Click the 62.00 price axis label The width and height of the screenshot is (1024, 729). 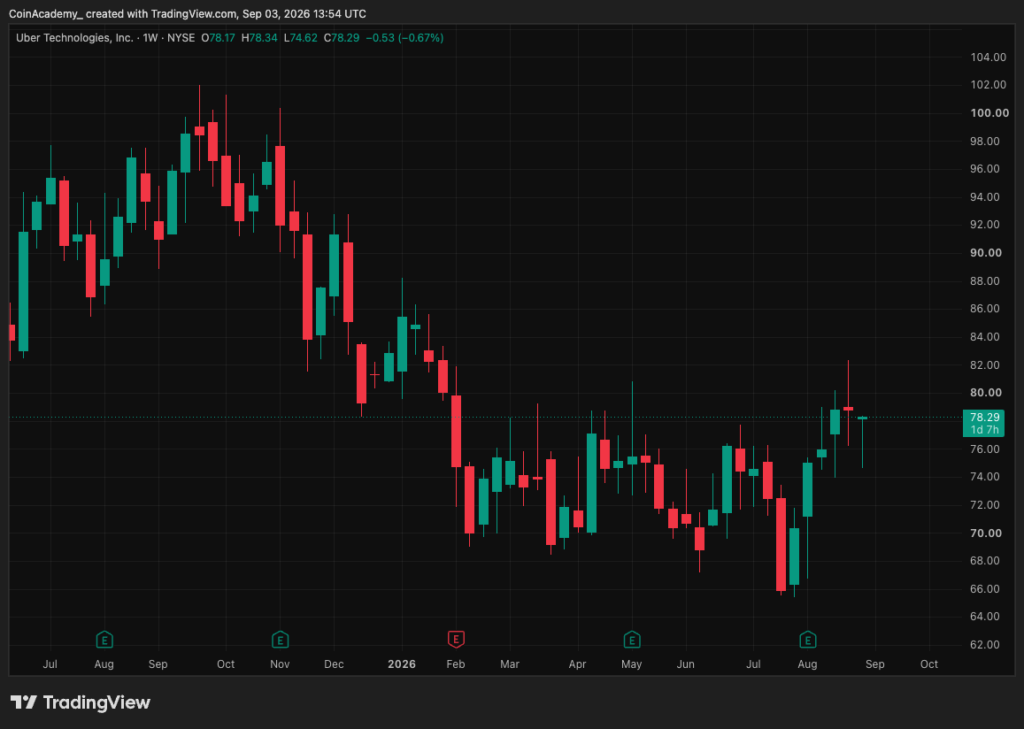click(984, 644)
